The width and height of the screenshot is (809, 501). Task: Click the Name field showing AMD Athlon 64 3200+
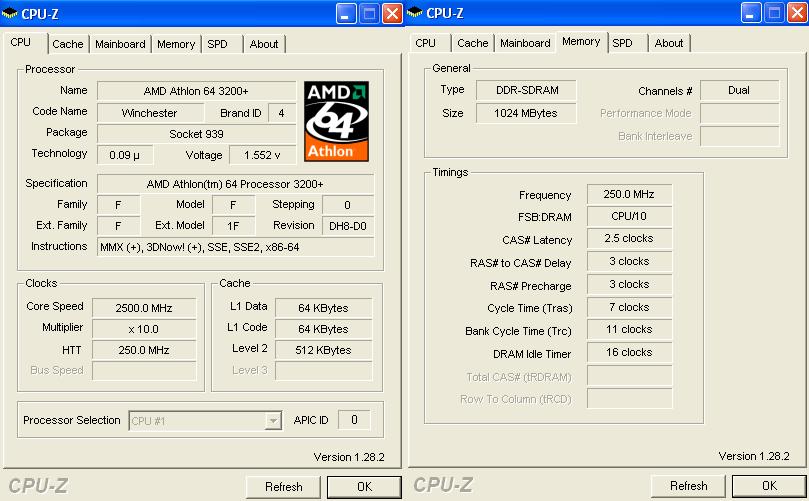coord(196,91)
